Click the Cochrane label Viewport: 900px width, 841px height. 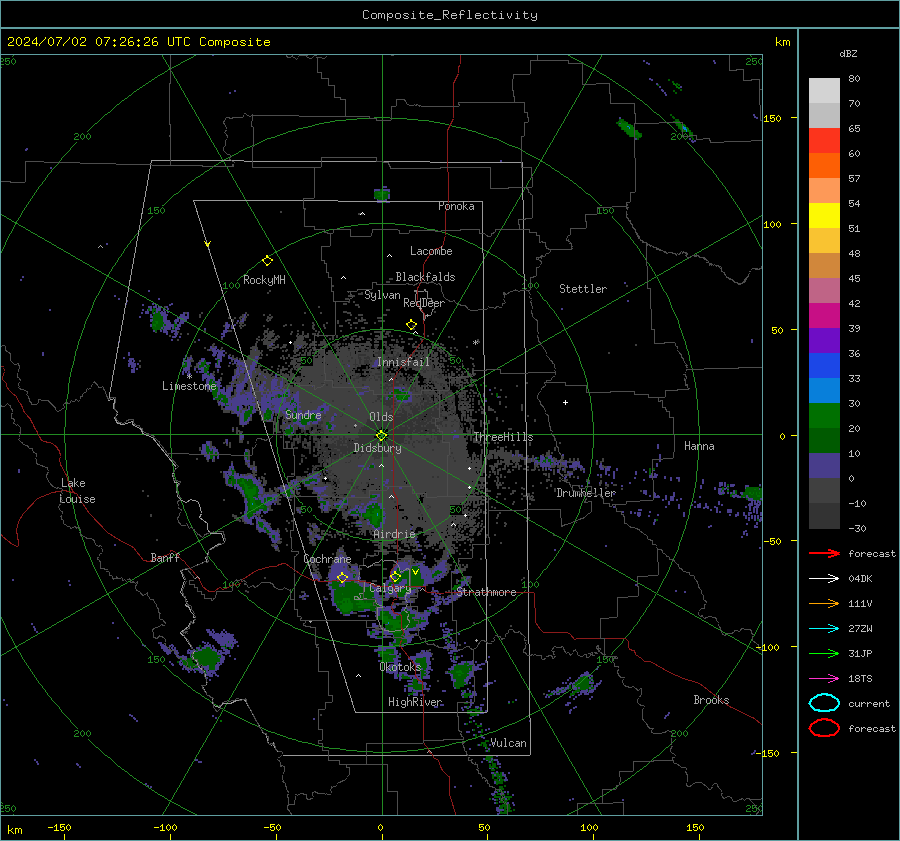[327, 559]
